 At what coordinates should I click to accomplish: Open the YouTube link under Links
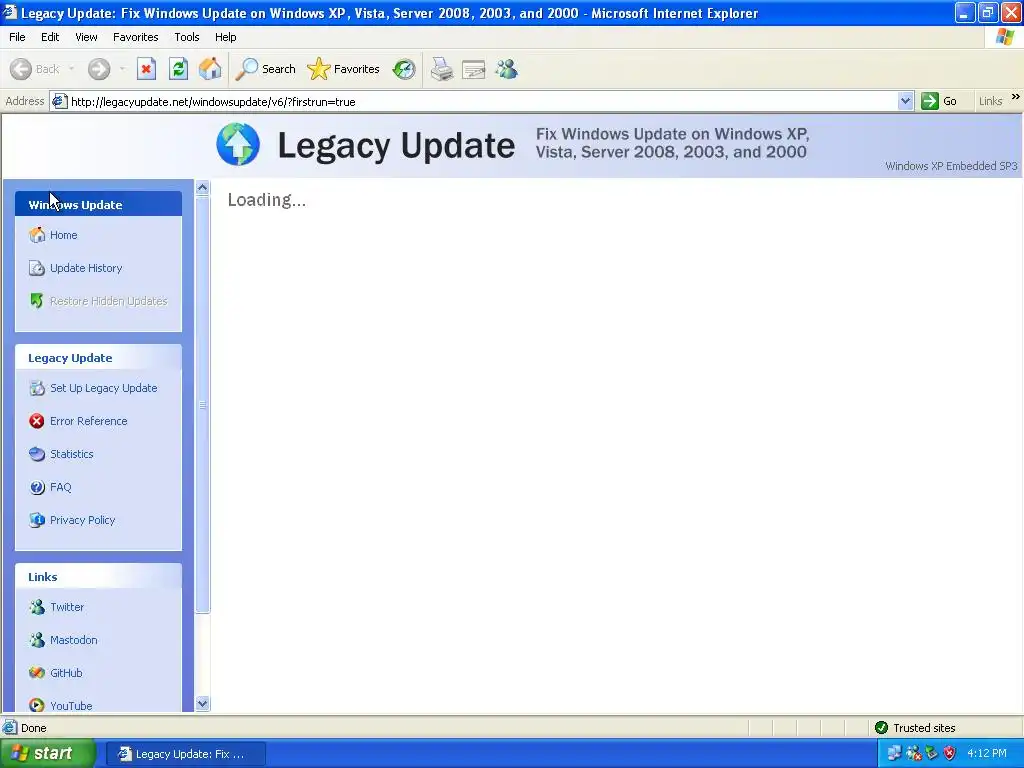(x=71, y=706)
